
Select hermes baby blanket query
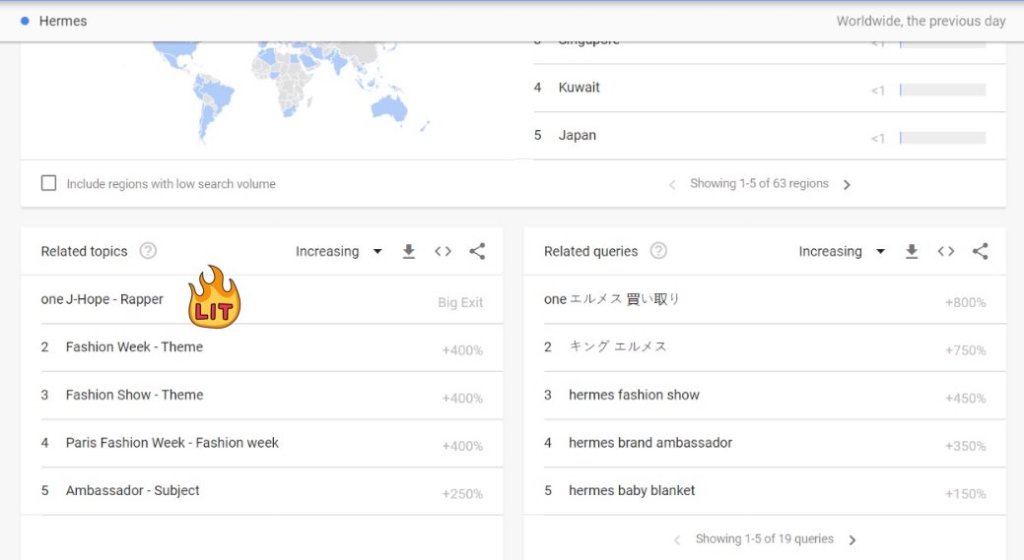[x=632, y=491]
